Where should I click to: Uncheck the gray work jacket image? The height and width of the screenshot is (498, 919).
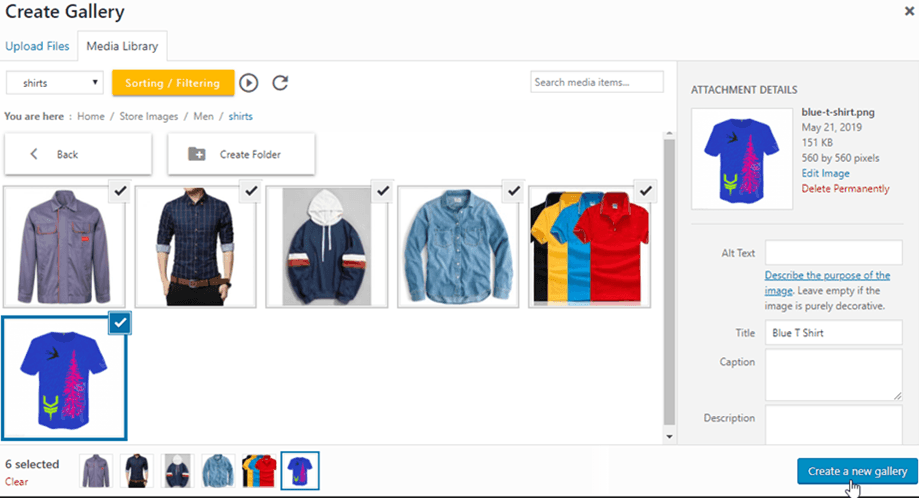[x=117, y=191]
